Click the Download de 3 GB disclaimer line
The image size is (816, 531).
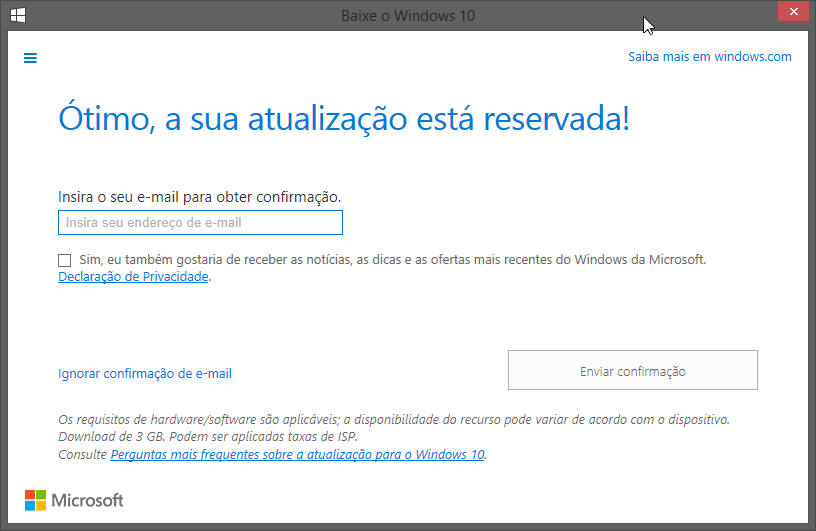pyautogui.click(x=208, y=436)
